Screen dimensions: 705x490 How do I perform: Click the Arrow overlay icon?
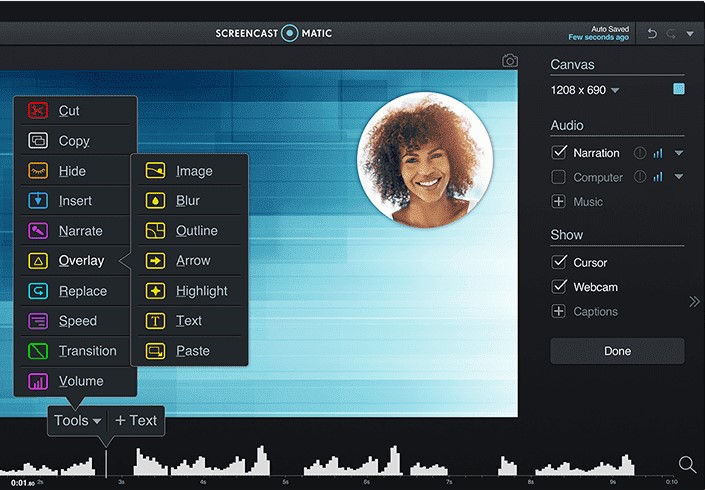(x=155, y=261)
